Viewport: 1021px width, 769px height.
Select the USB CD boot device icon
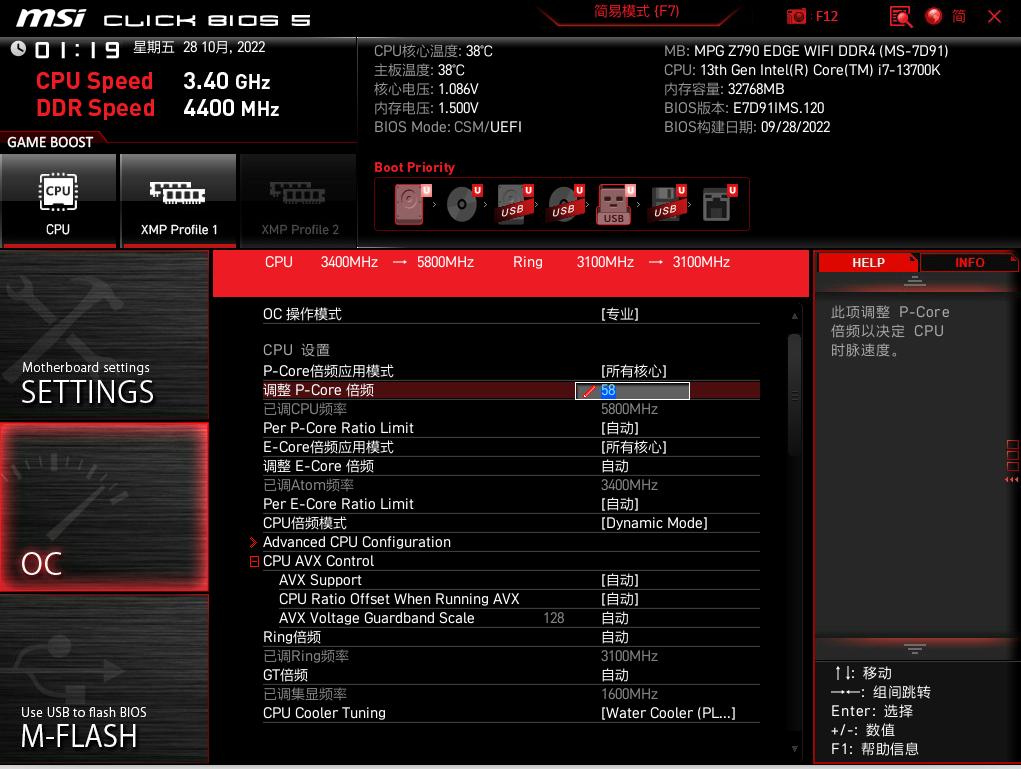tap(566, 204)
